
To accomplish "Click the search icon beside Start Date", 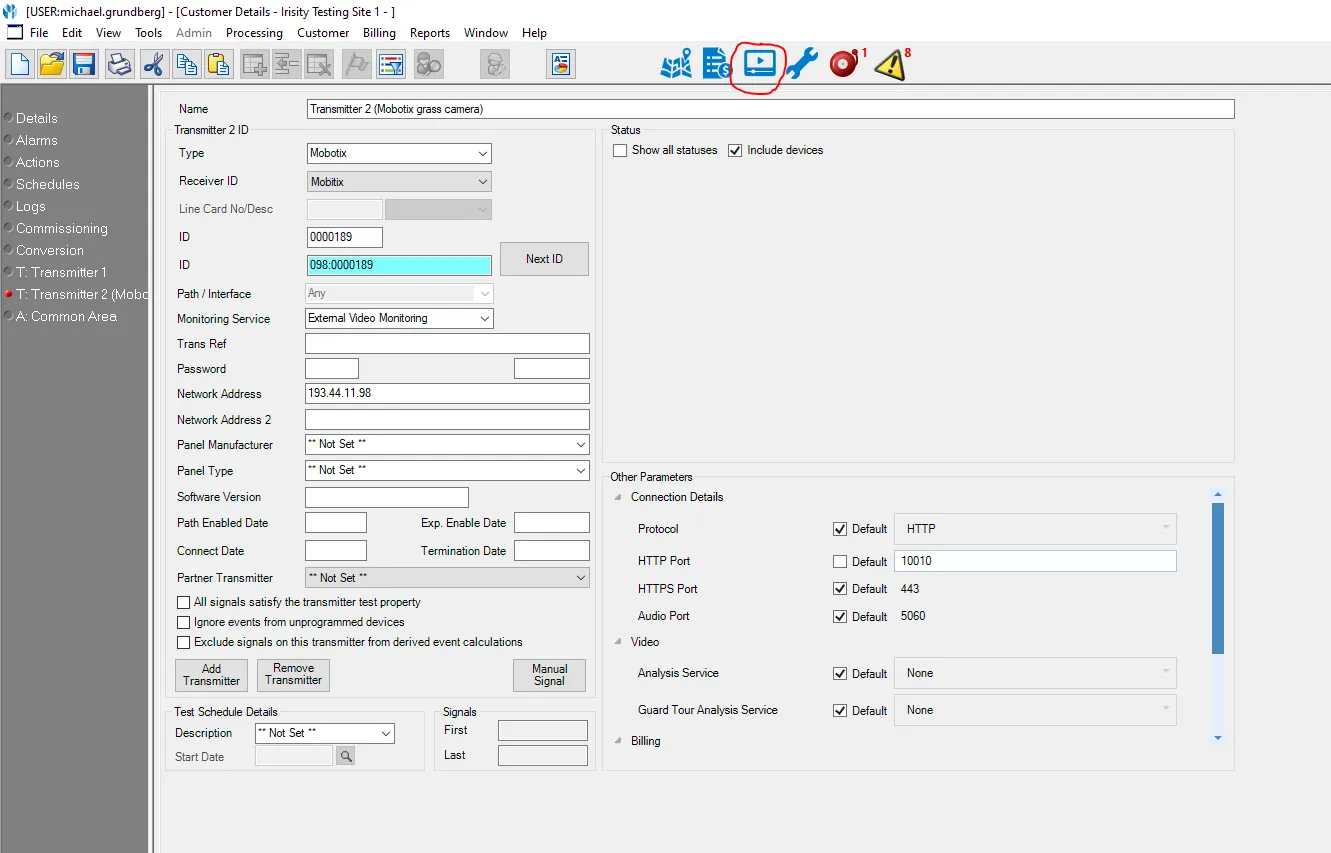I will point(346,757).
